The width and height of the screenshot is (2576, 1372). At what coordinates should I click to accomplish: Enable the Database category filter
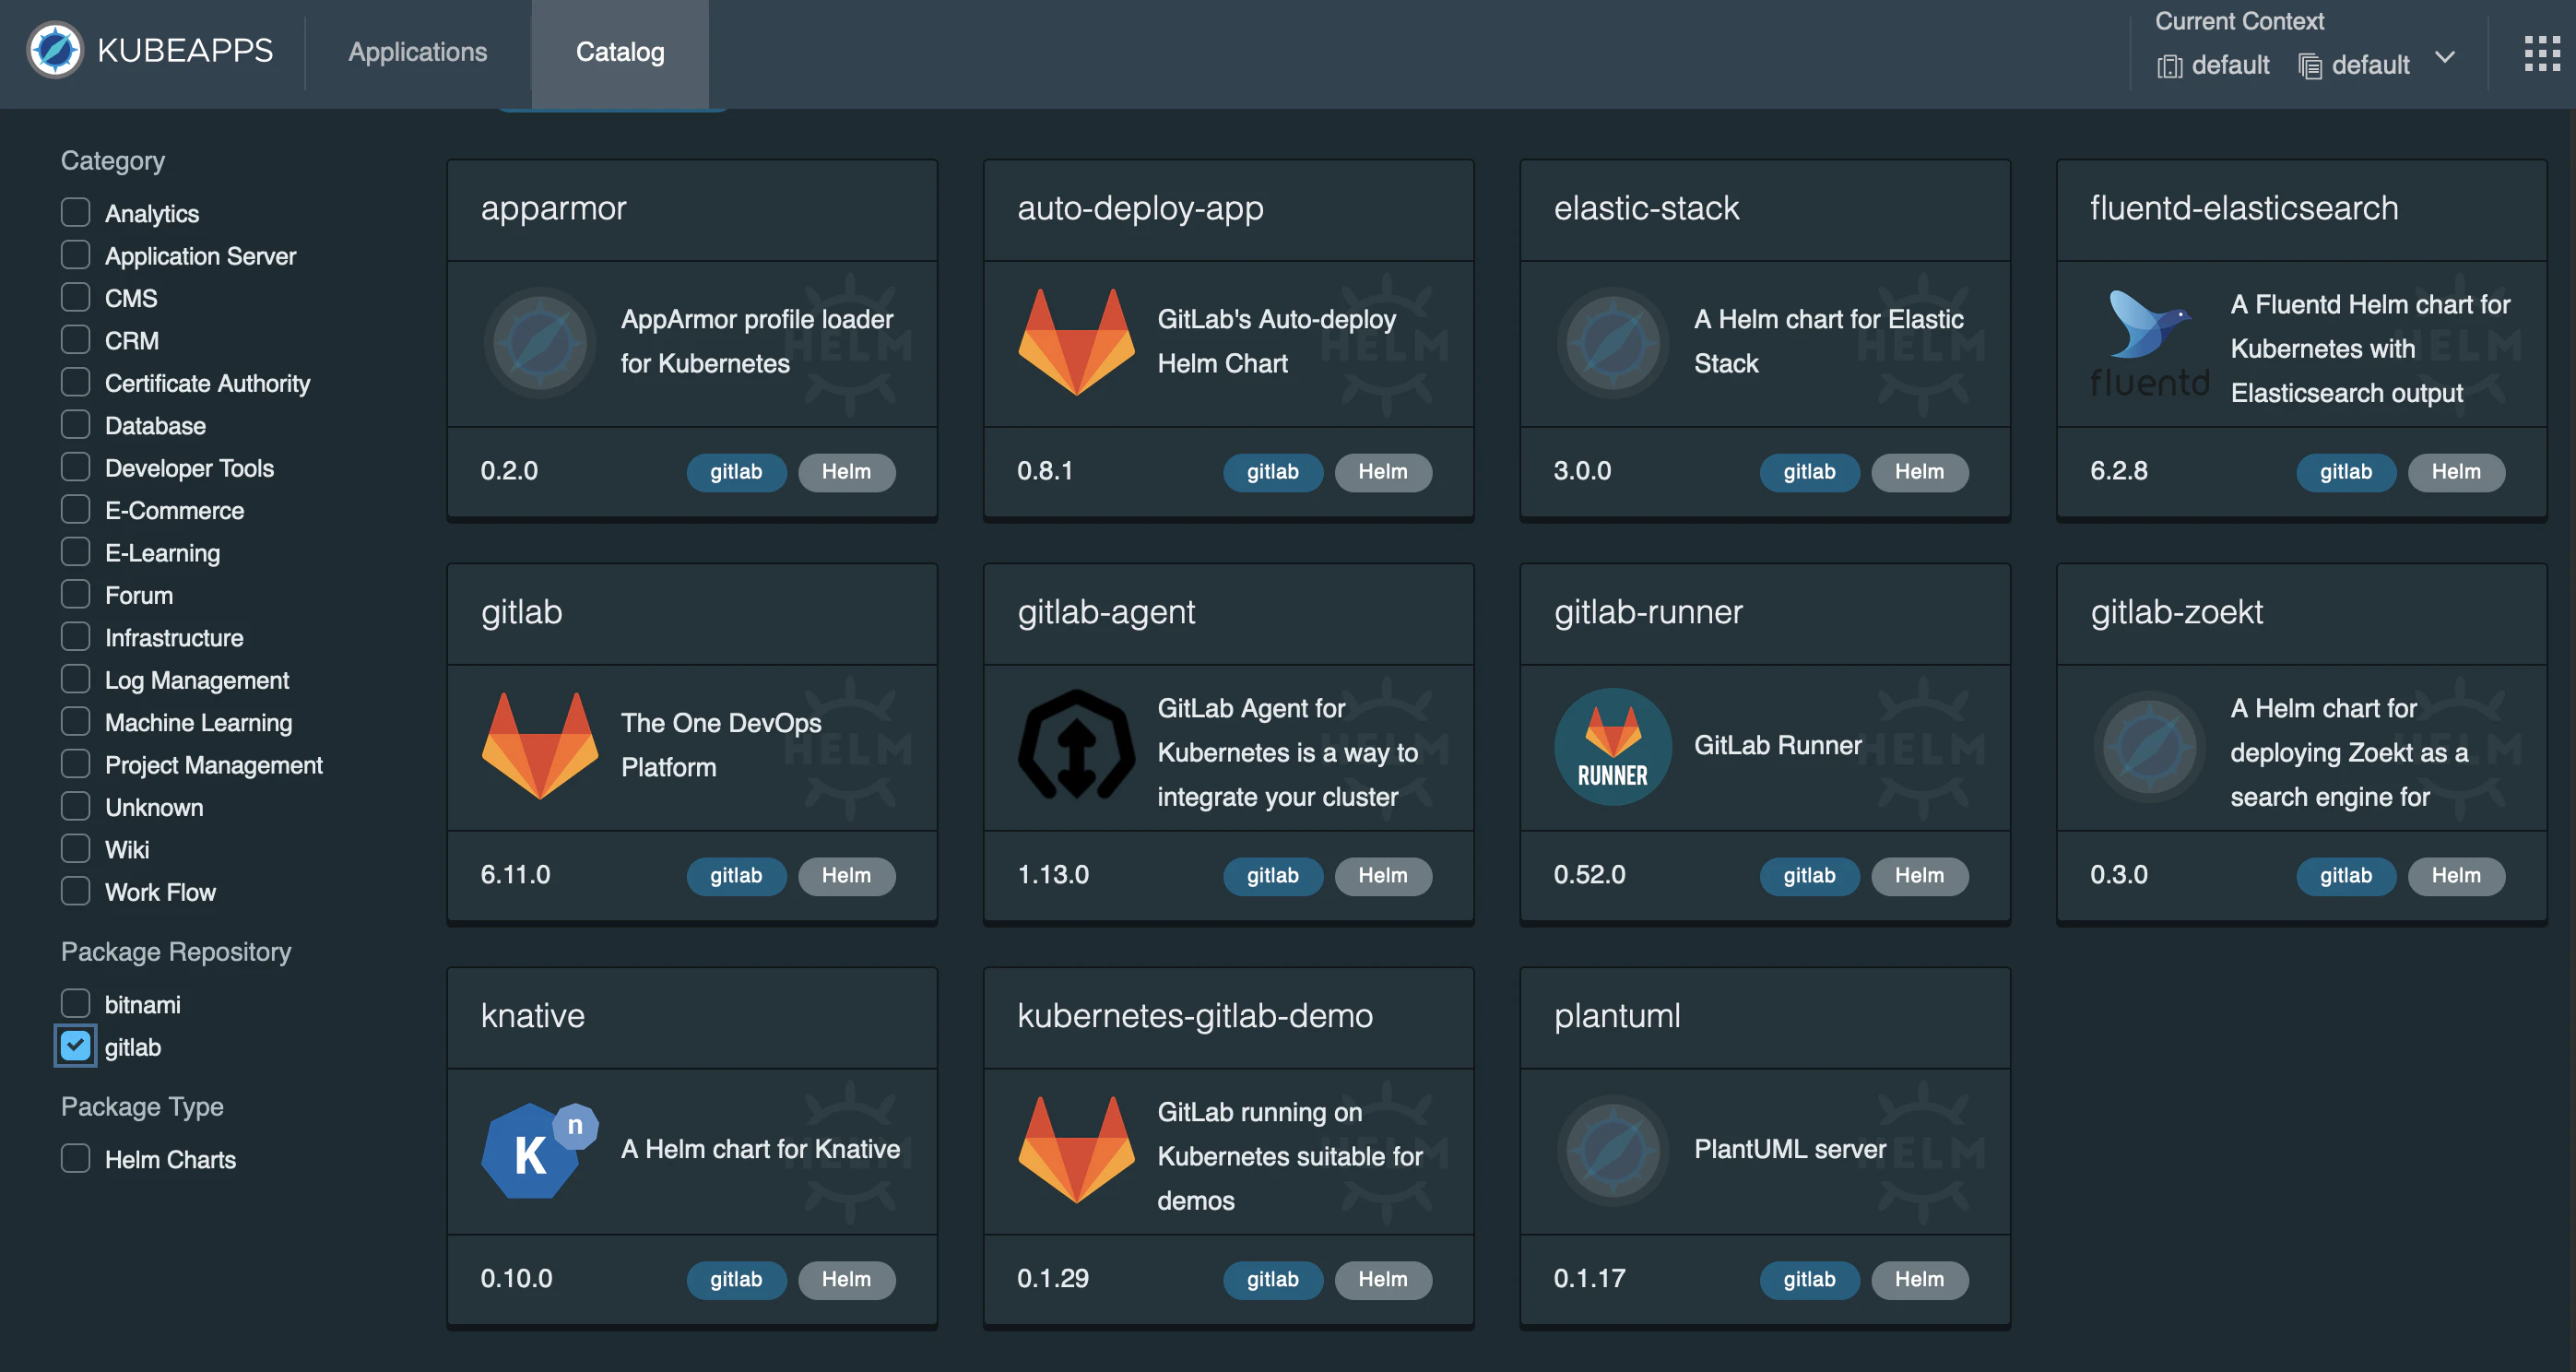[x=75, y=424]
